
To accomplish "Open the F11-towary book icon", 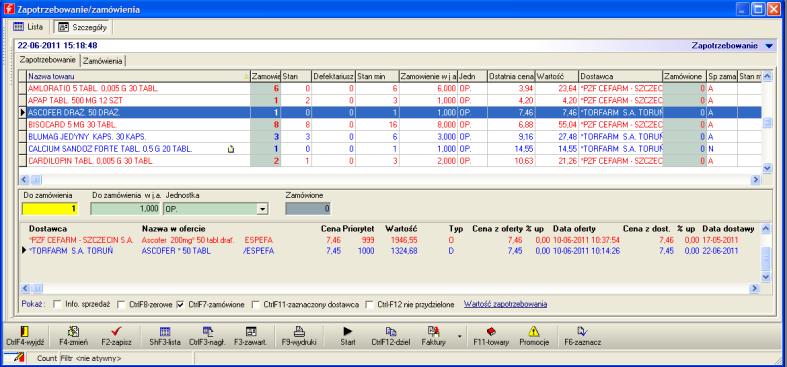I will pos(491,331).
